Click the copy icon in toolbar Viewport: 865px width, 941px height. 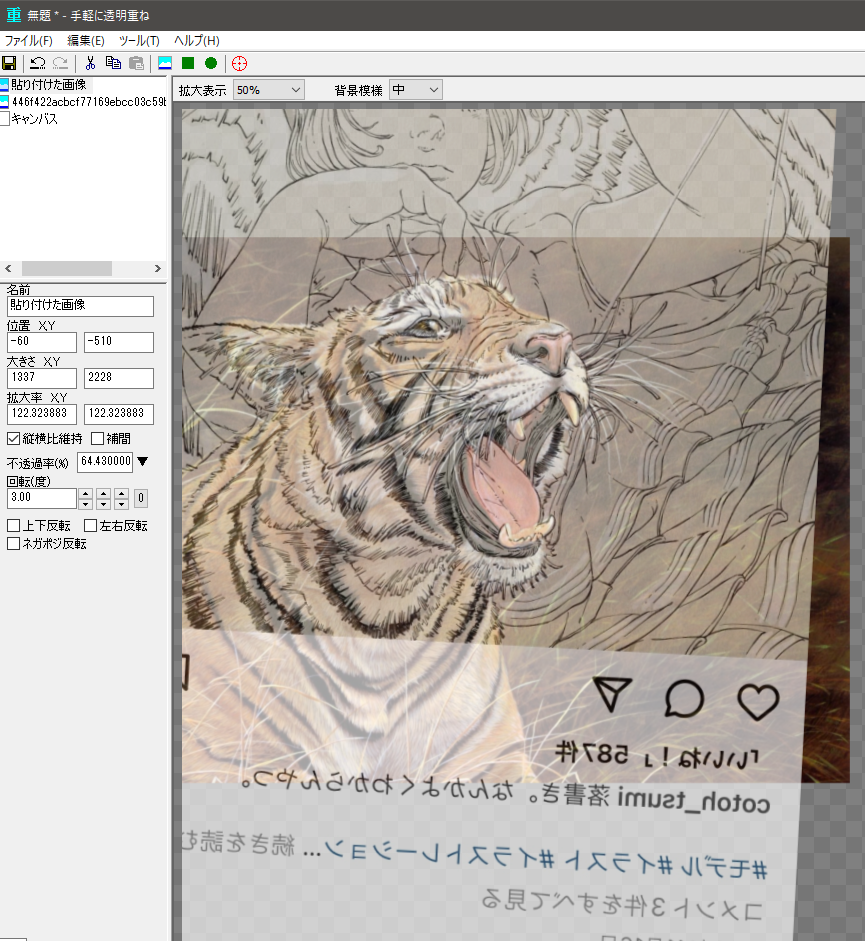[x=113, y=63]
